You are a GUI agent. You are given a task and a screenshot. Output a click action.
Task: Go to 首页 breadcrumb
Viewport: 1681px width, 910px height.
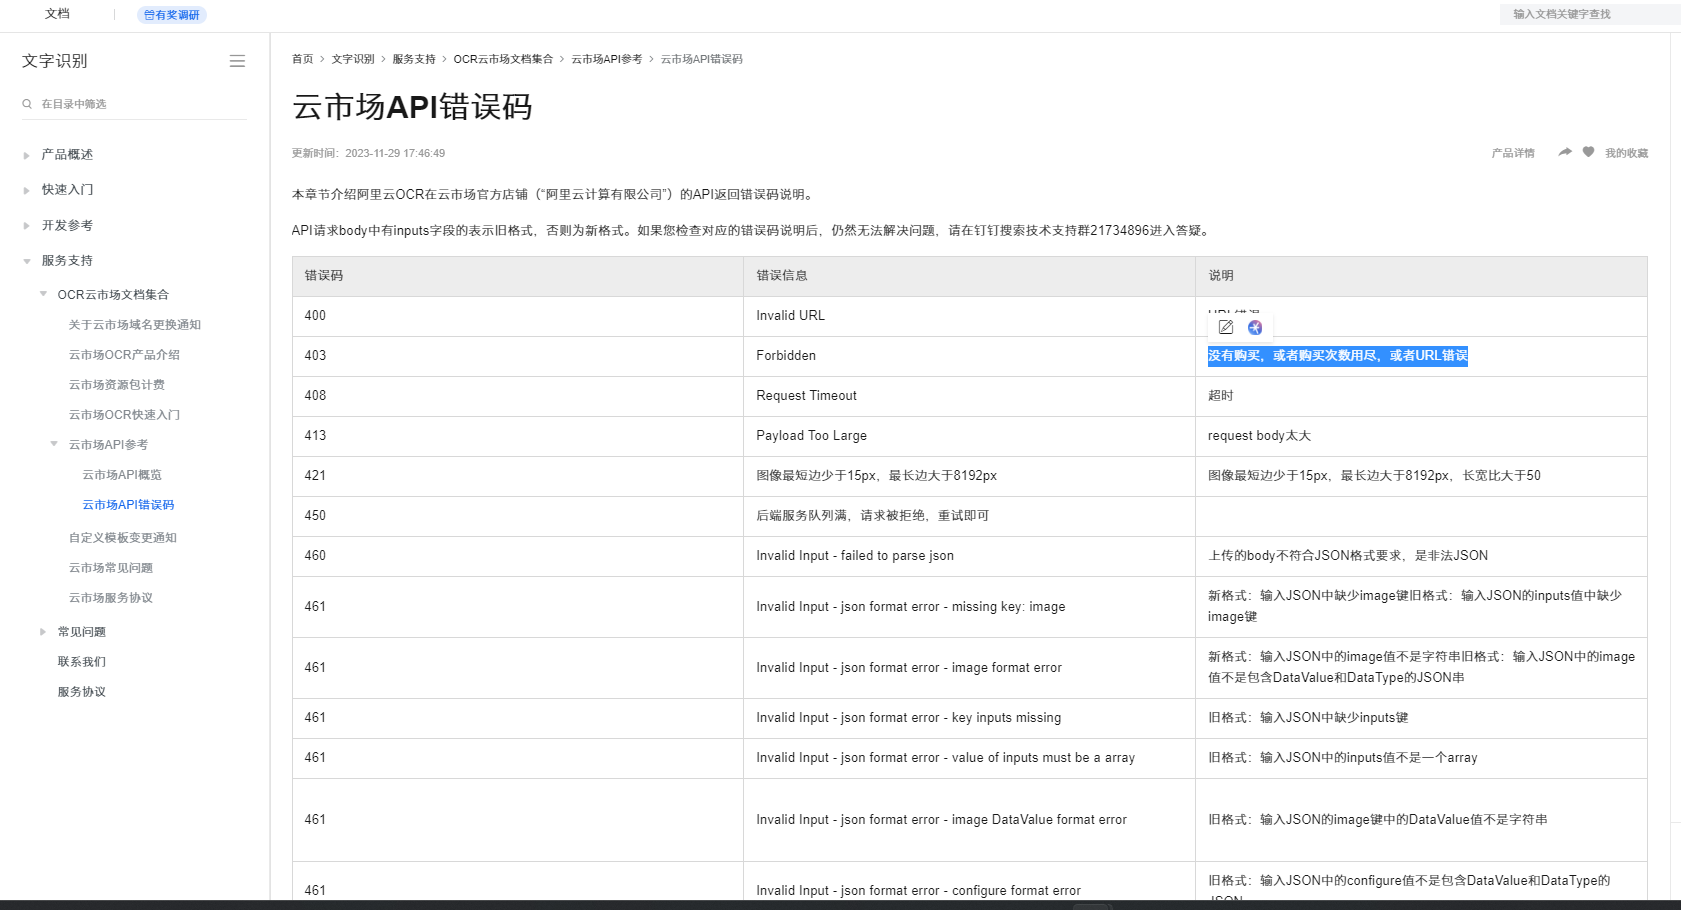[302, 59]
